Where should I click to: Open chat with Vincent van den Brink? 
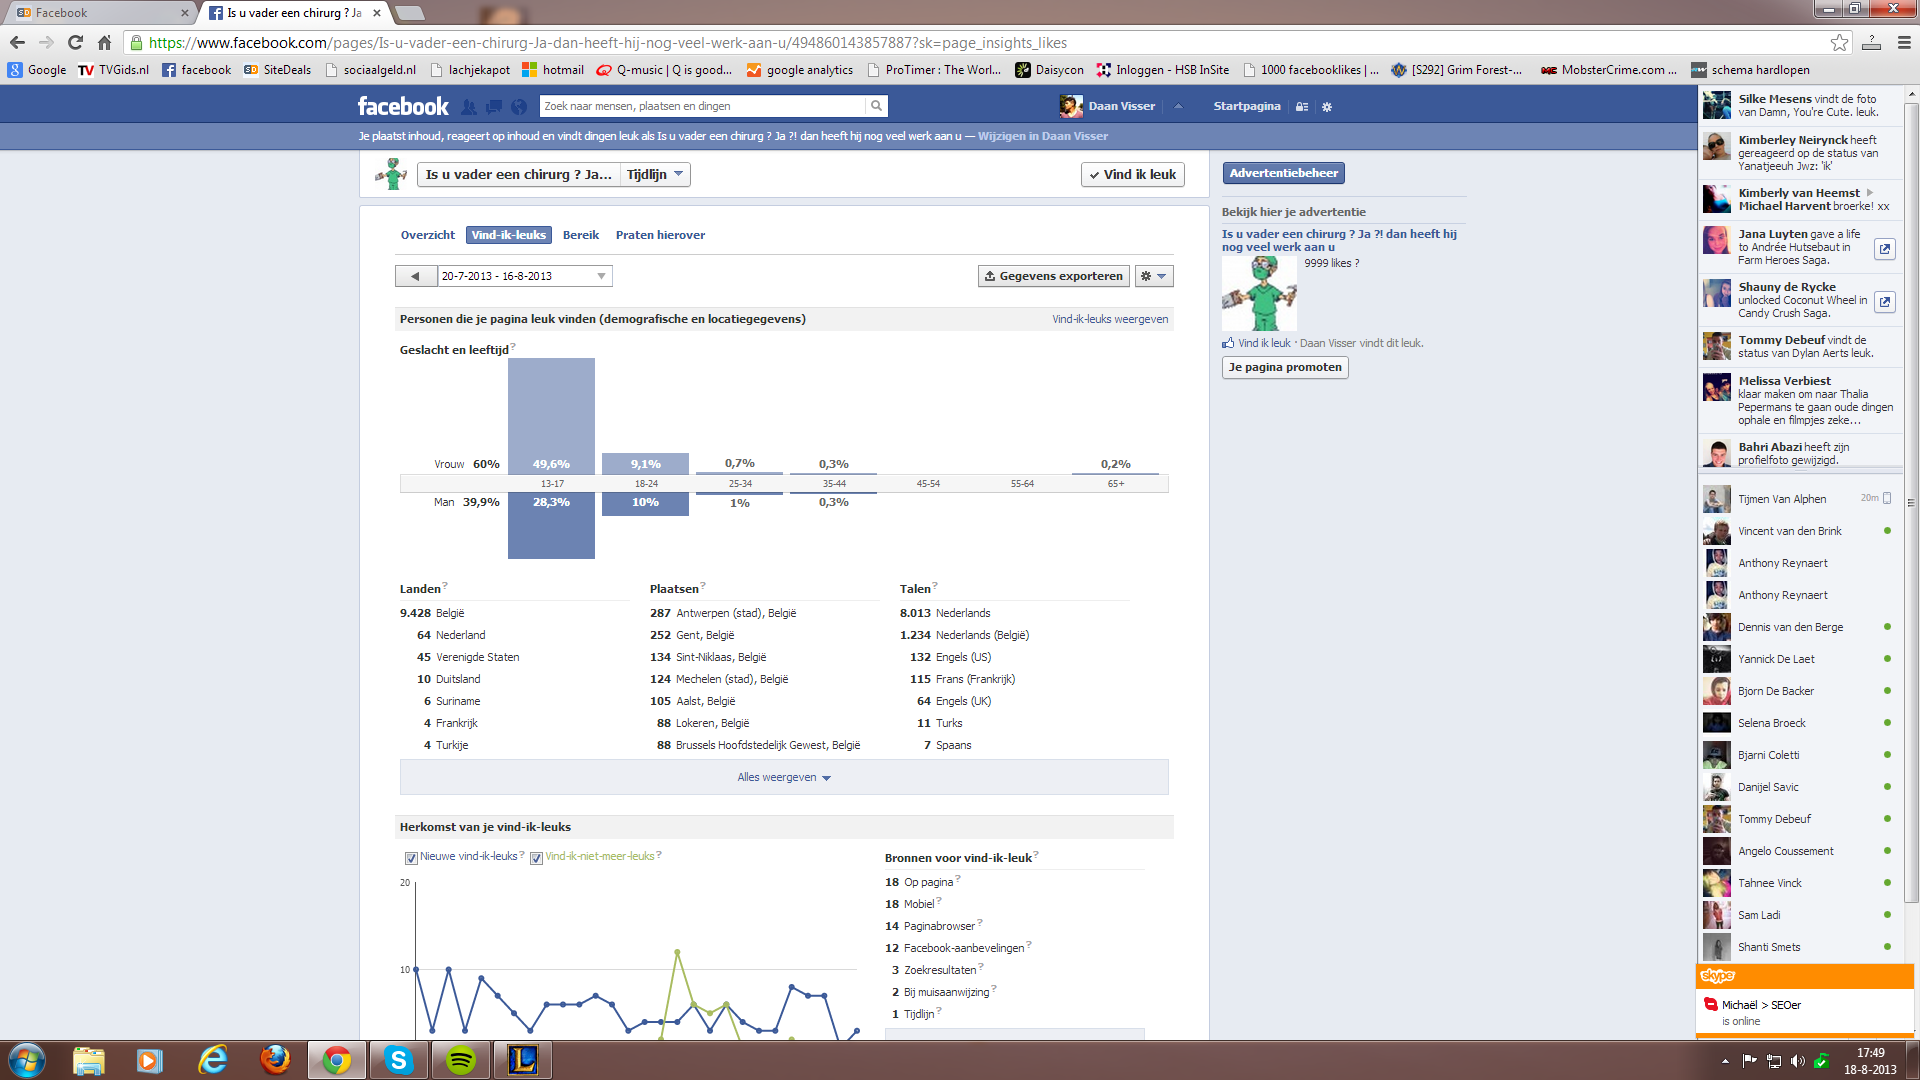click(x=1798, y=531)
